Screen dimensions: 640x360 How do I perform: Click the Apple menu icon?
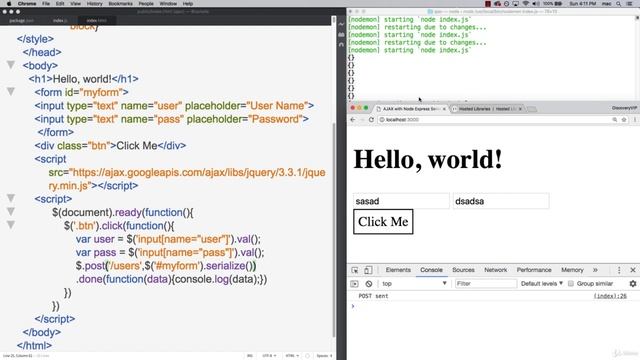pyautogui.click(x=9, y=4)
